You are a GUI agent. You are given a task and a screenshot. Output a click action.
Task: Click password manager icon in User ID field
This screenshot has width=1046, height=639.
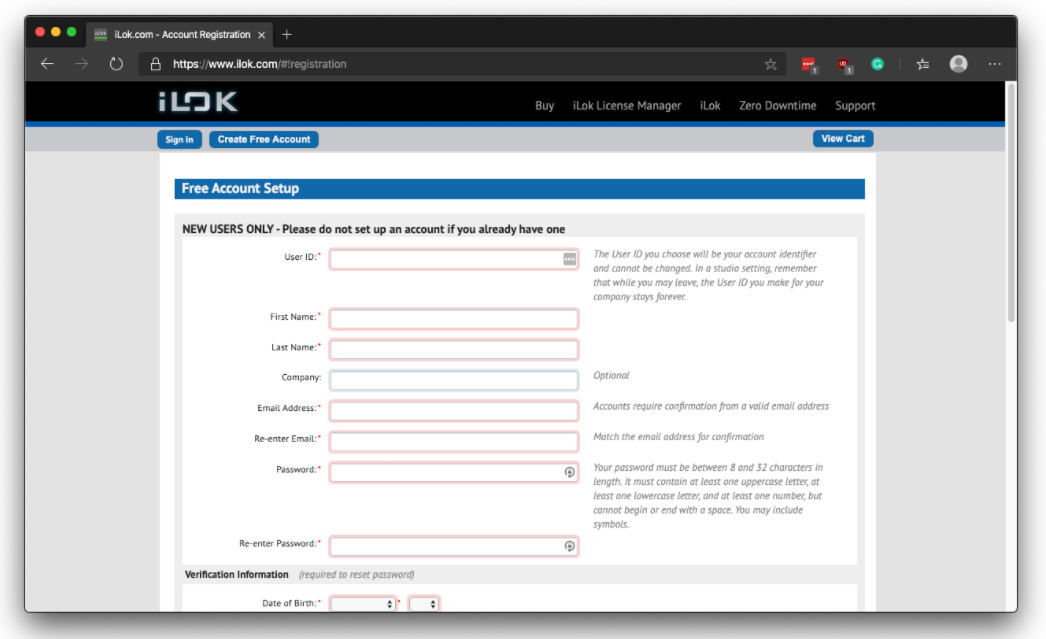569,259
